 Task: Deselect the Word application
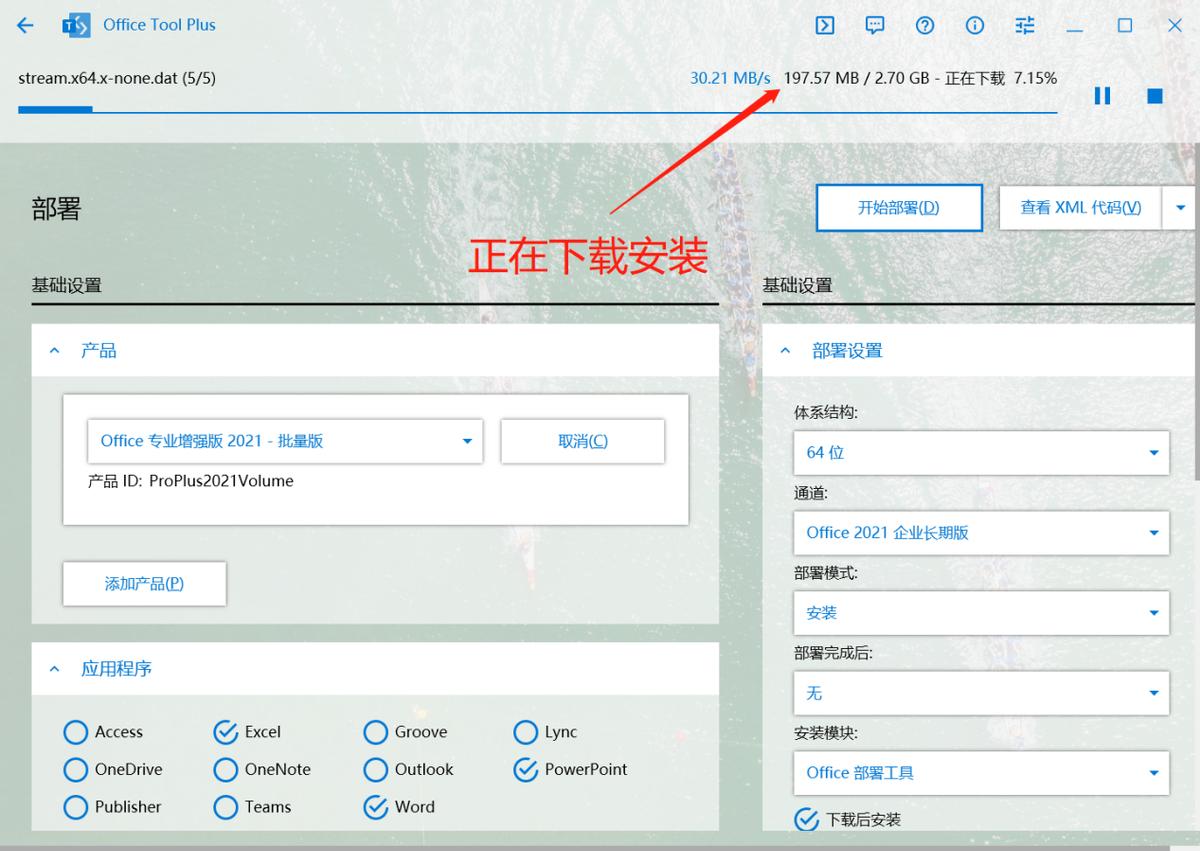click(x=375, y=807)
